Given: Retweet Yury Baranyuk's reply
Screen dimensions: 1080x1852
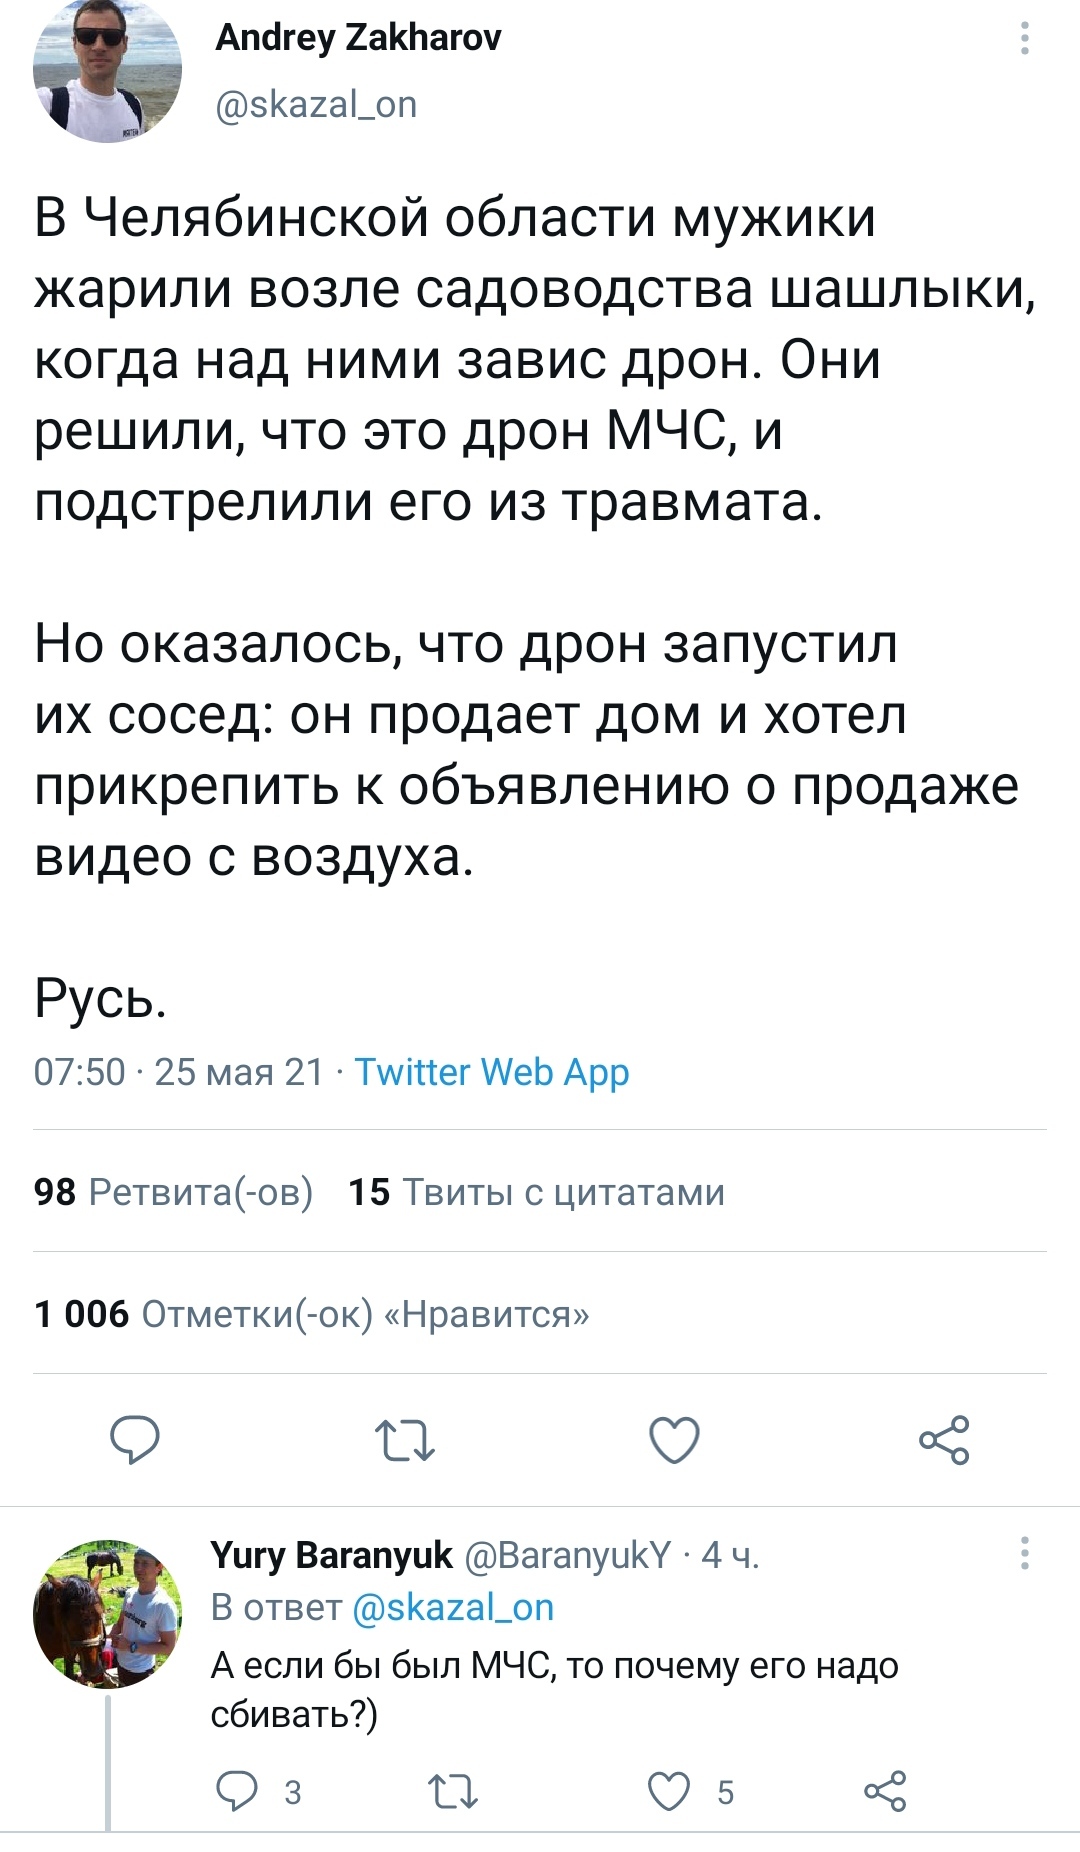Looking at the screenshot, I should pyautogui.click(x=452, y=1791).
